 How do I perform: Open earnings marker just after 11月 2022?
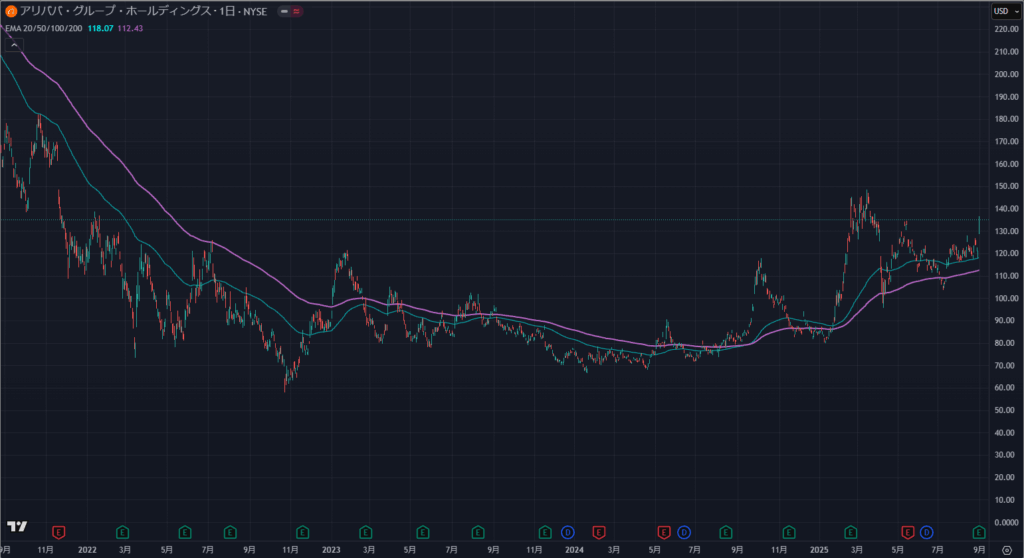pos(302,533)
